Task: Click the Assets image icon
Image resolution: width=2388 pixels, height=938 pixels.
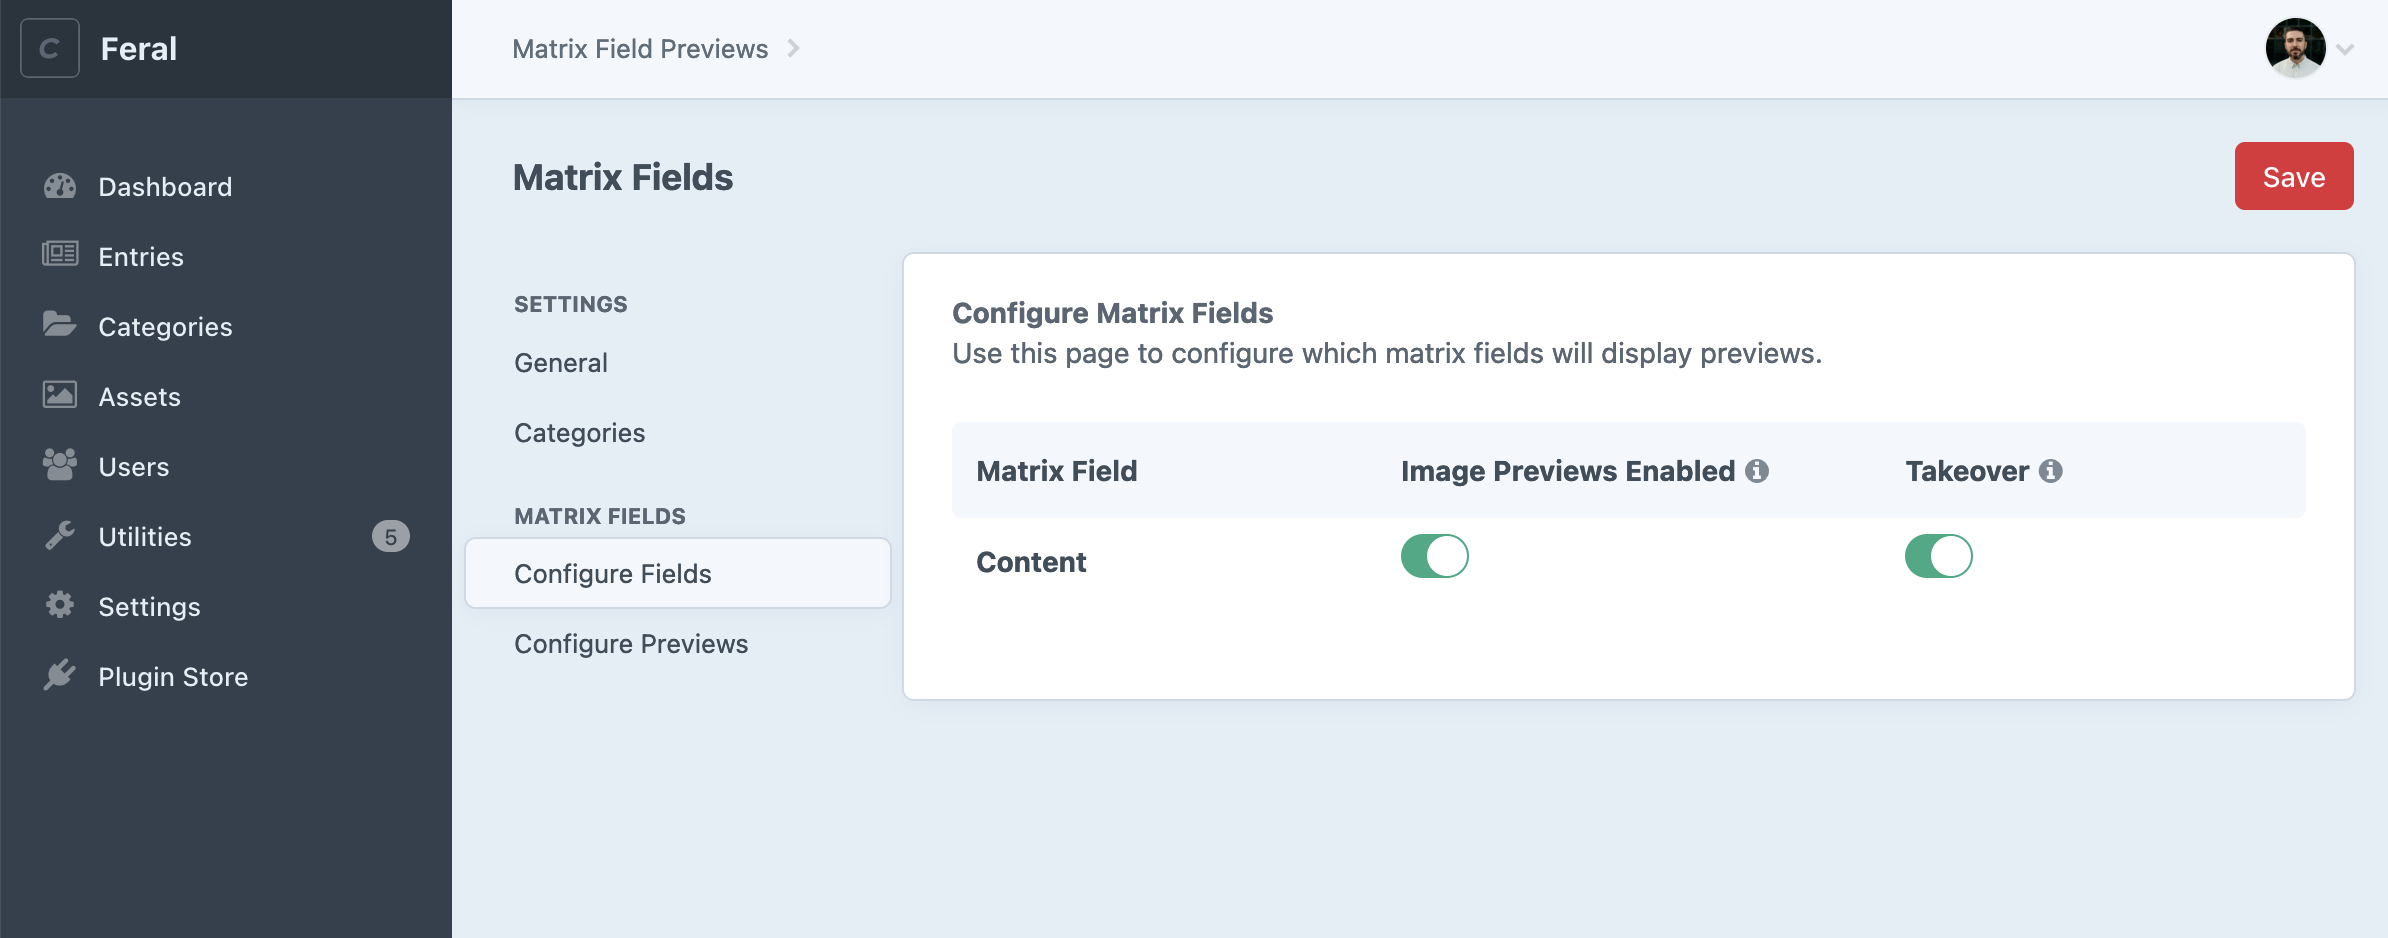Action: coord(60,395)
